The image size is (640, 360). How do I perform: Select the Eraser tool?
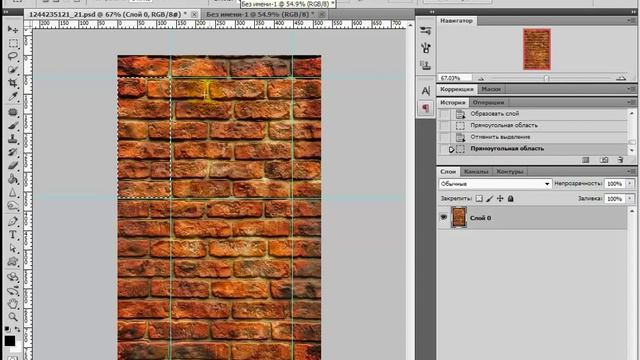pos(13,166)
